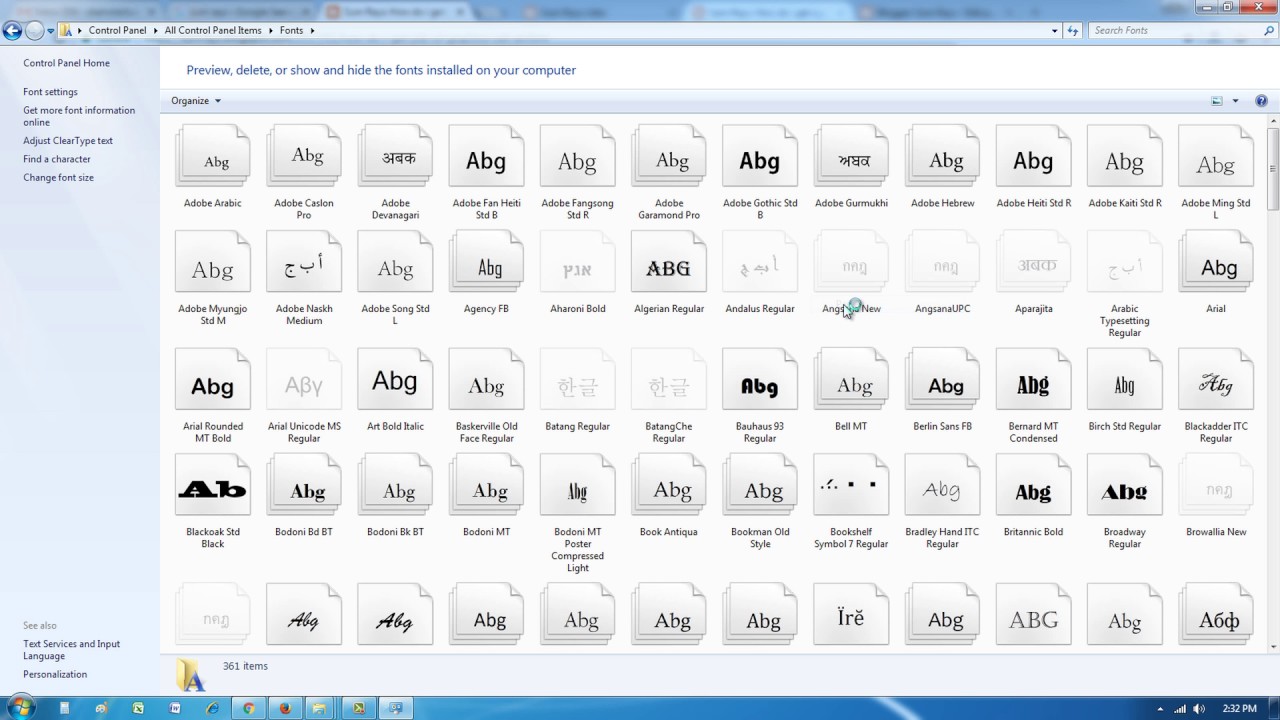The width and height of the screenshot is (1280, 720).
Task: Open Control Panel Home link
Action: (x=67, y=63)
